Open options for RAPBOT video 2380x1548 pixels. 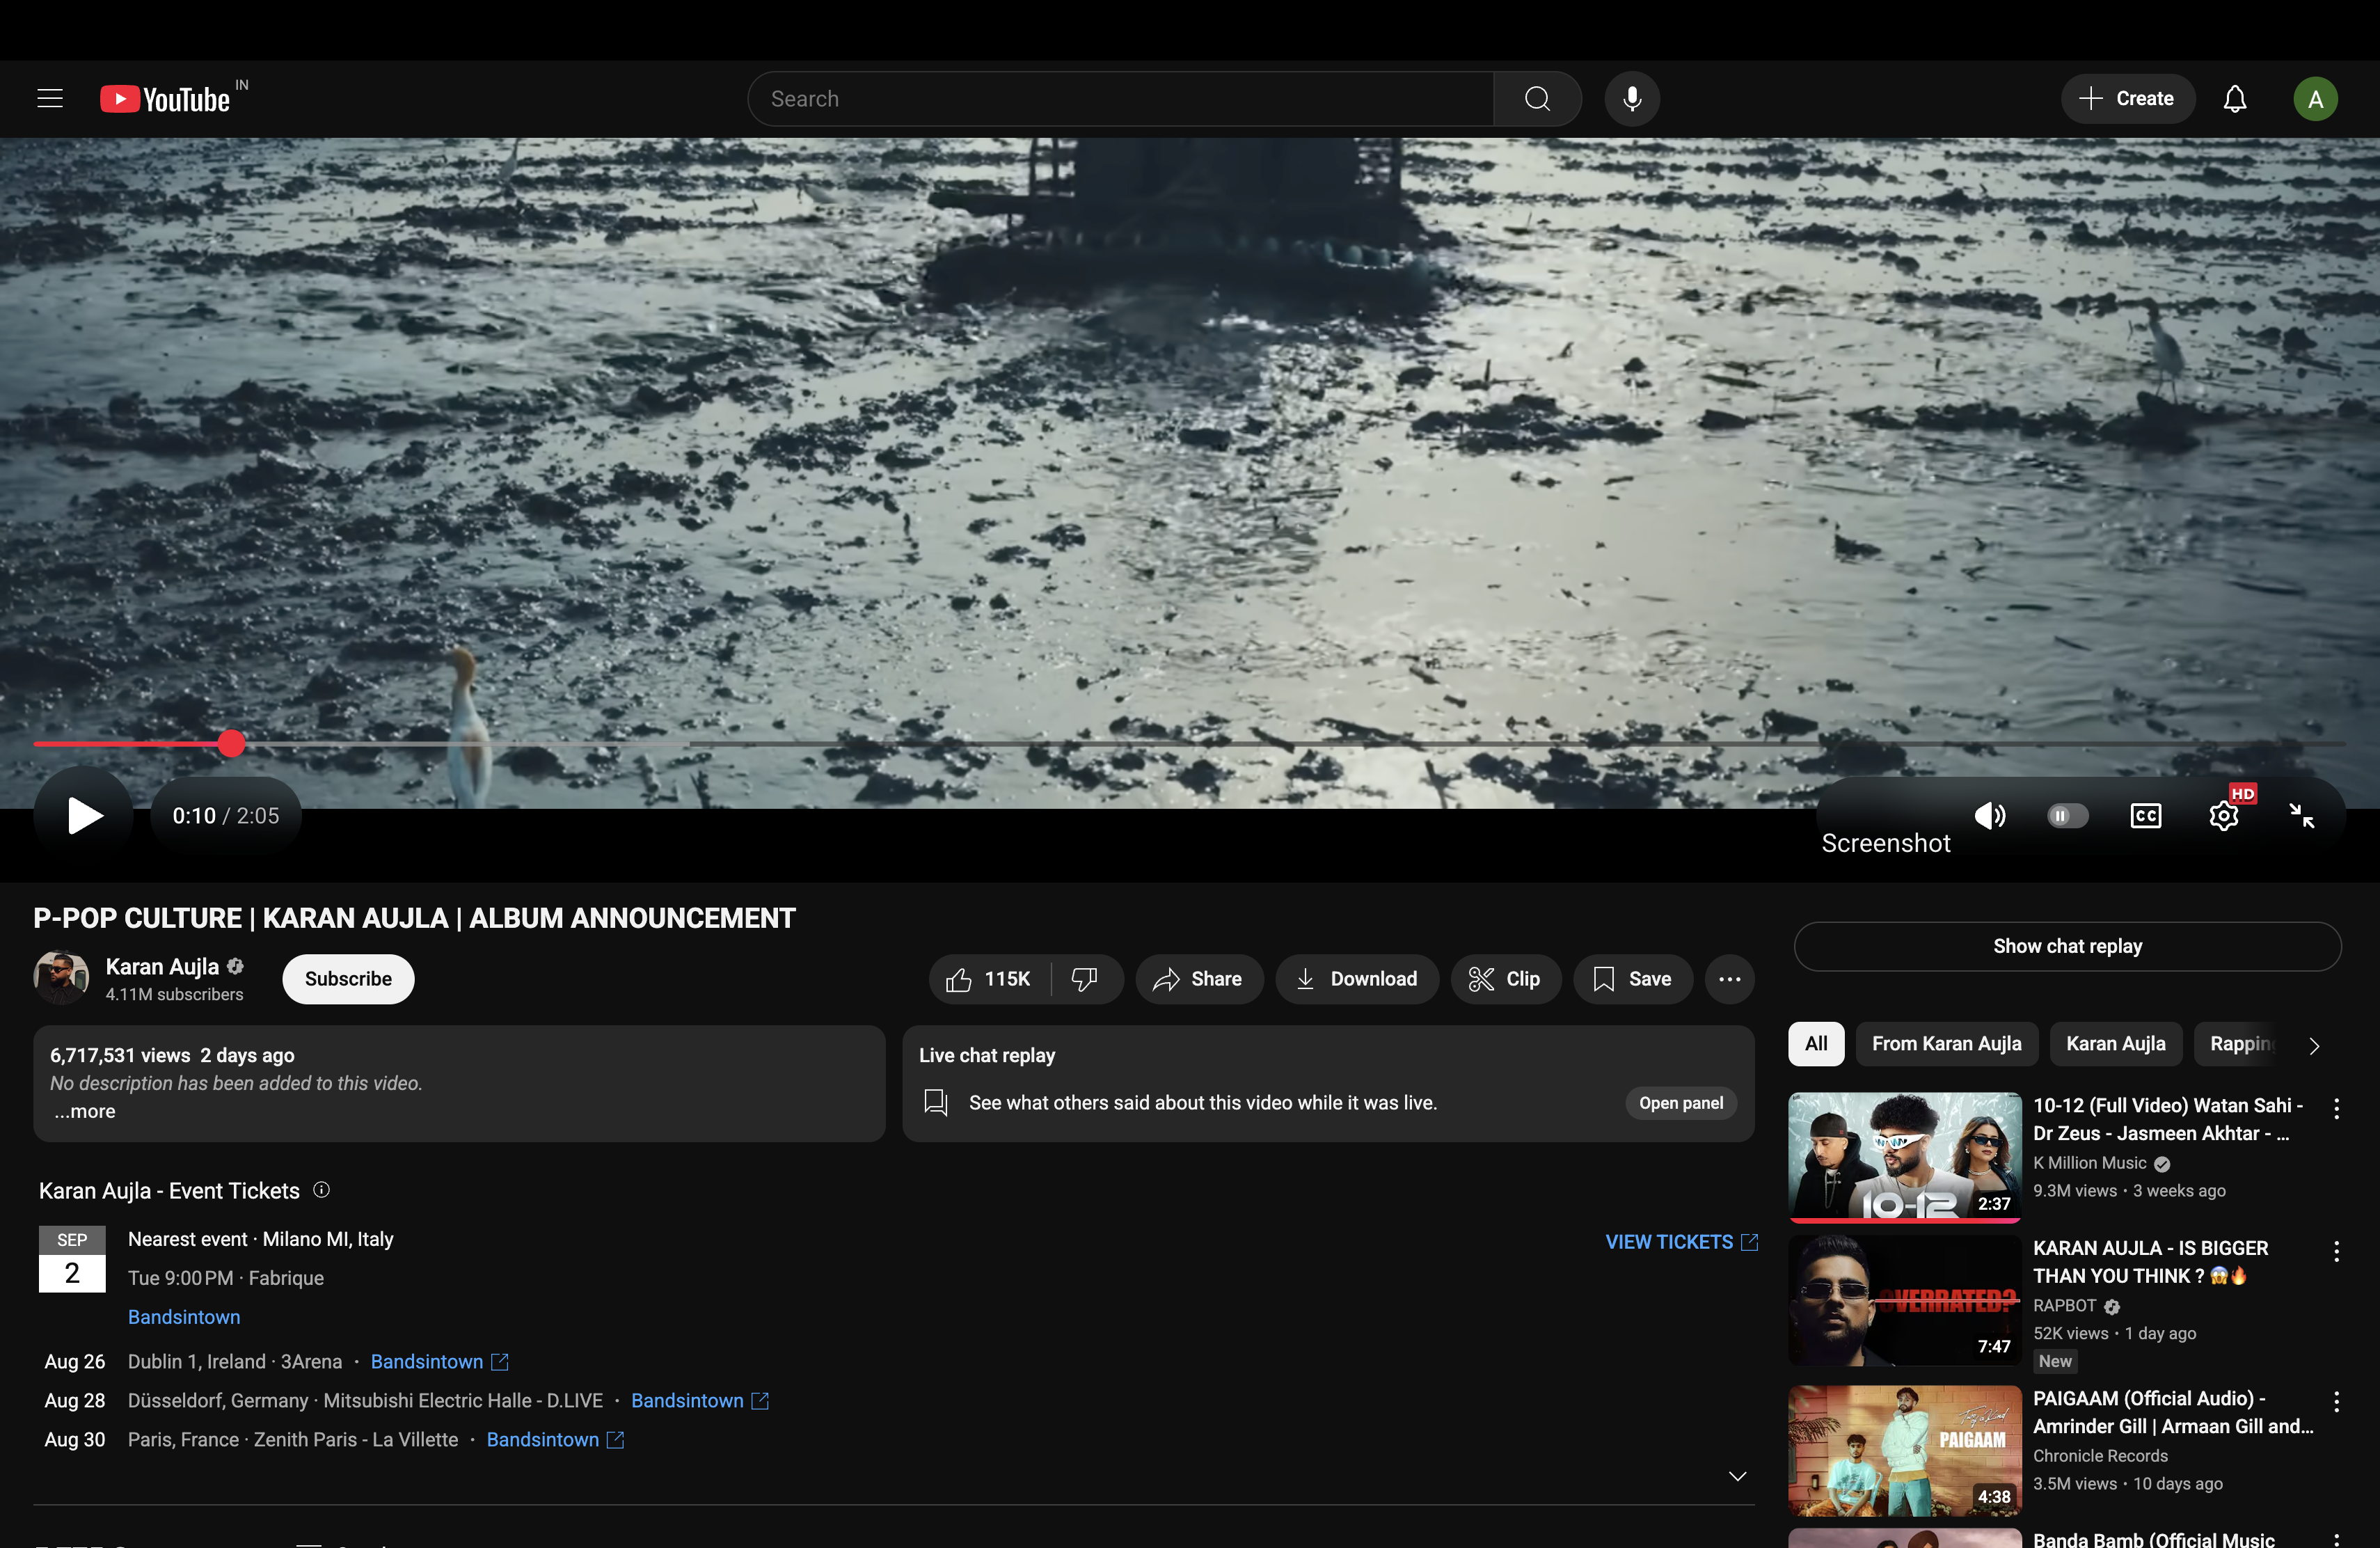2336,1251
